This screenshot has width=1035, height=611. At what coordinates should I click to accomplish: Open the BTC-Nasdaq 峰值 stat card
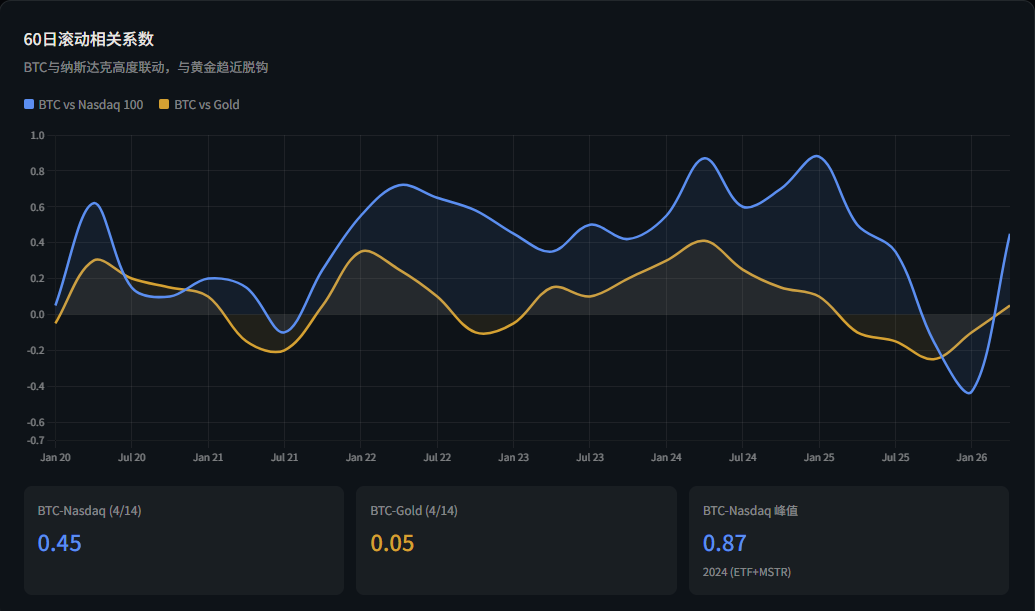coord(849,540)
